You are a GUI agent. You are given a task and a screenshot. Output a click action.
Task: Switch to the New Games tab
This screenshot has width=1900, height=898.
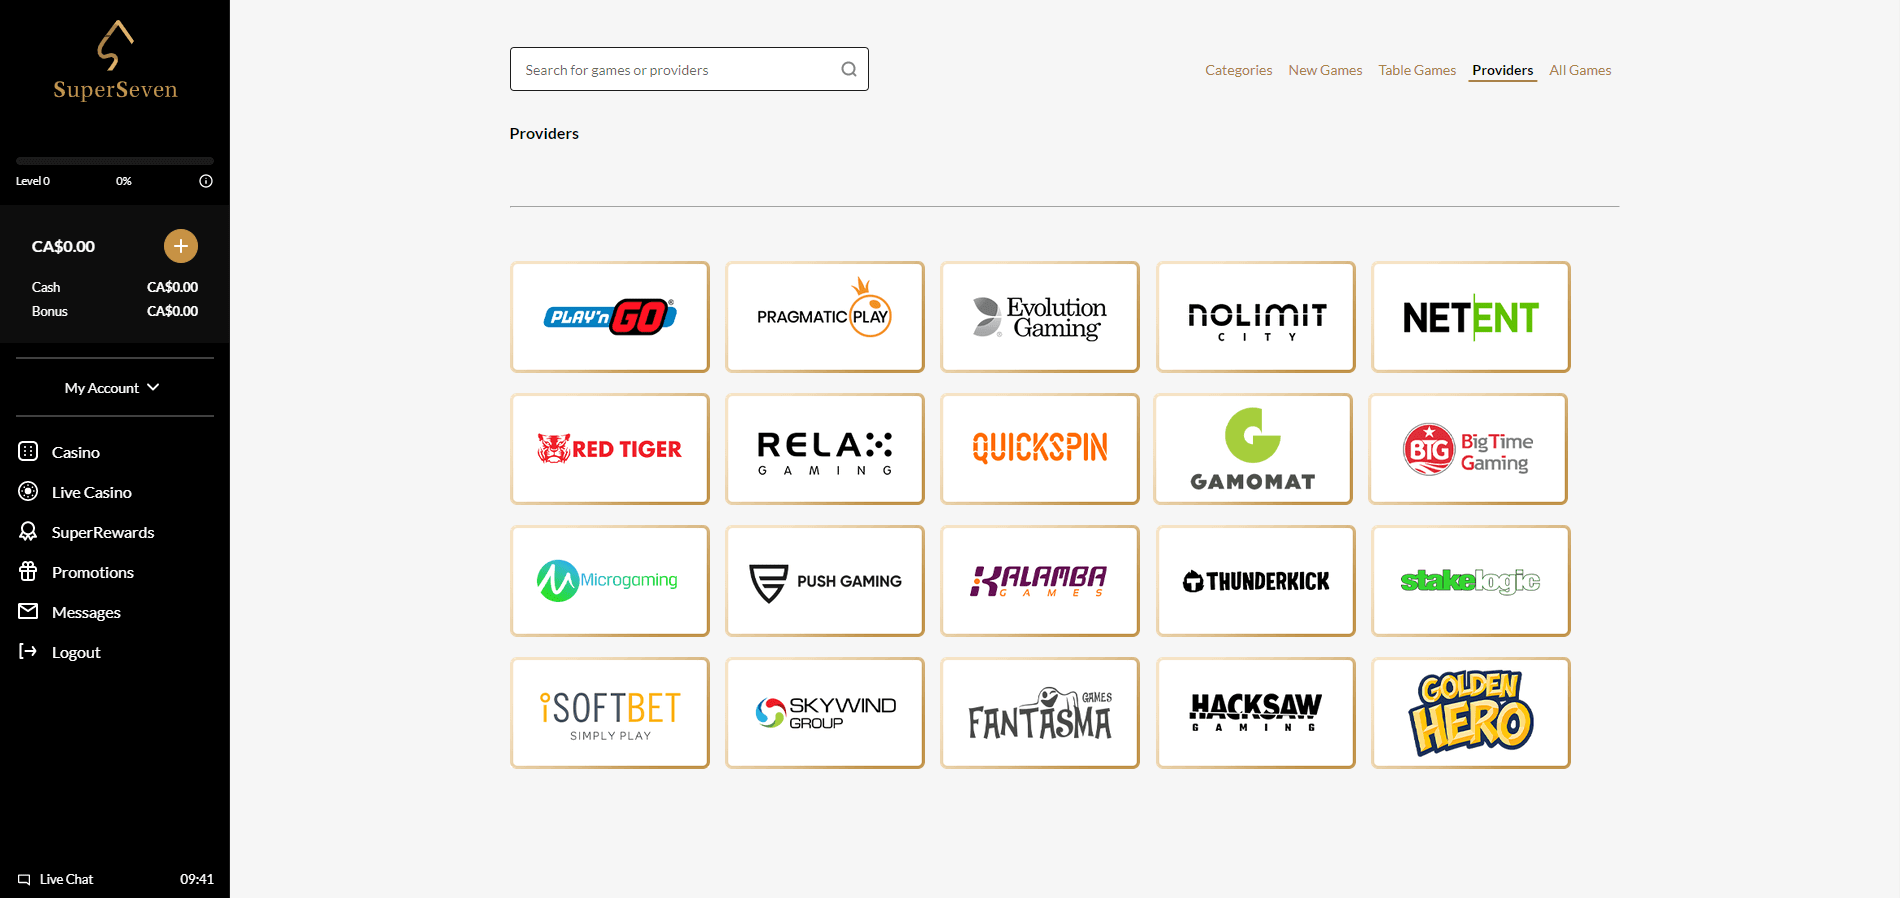click(x=1325, y=70)
